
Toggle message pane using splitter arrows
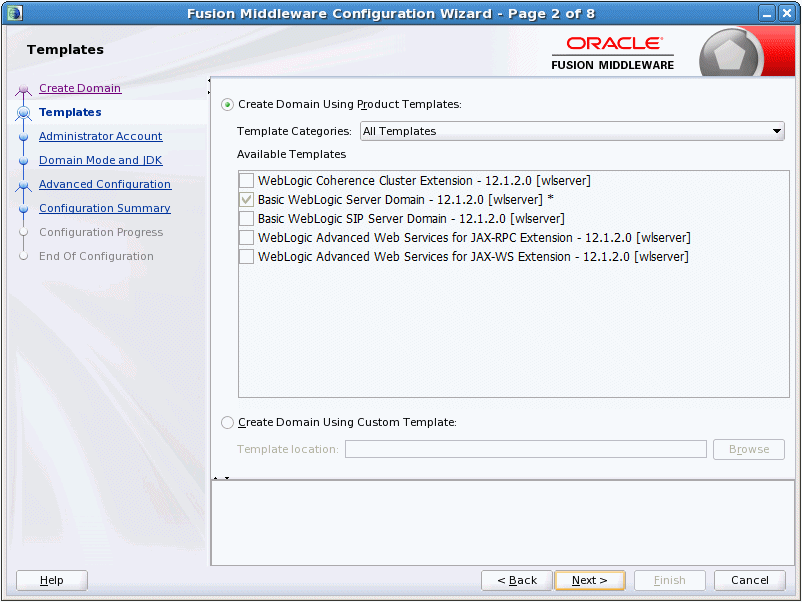[221, 478]
